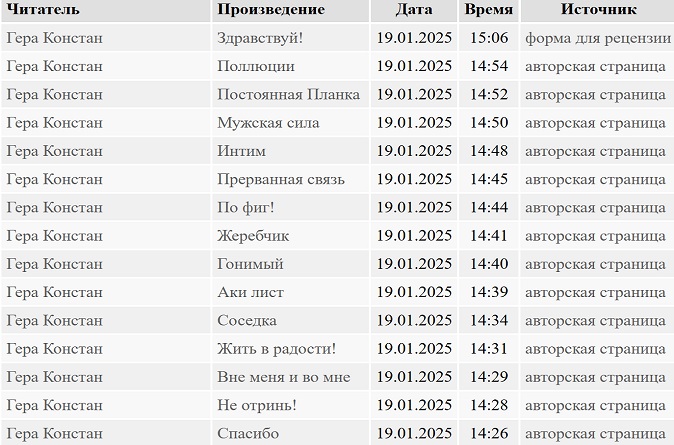
Task: Open the work Жить в радости!
Action: coord(276,349)
